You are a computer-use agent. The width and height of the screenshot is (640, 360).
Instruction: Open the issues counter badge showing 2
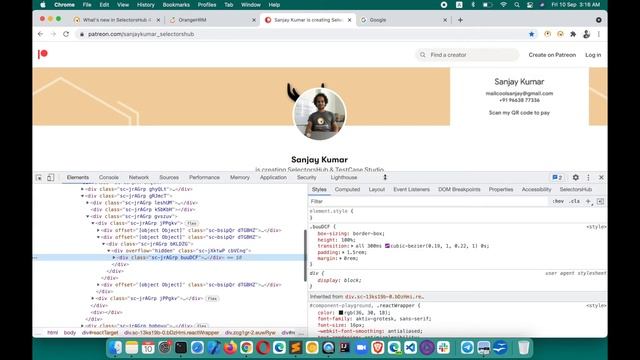tap(557, 178)
